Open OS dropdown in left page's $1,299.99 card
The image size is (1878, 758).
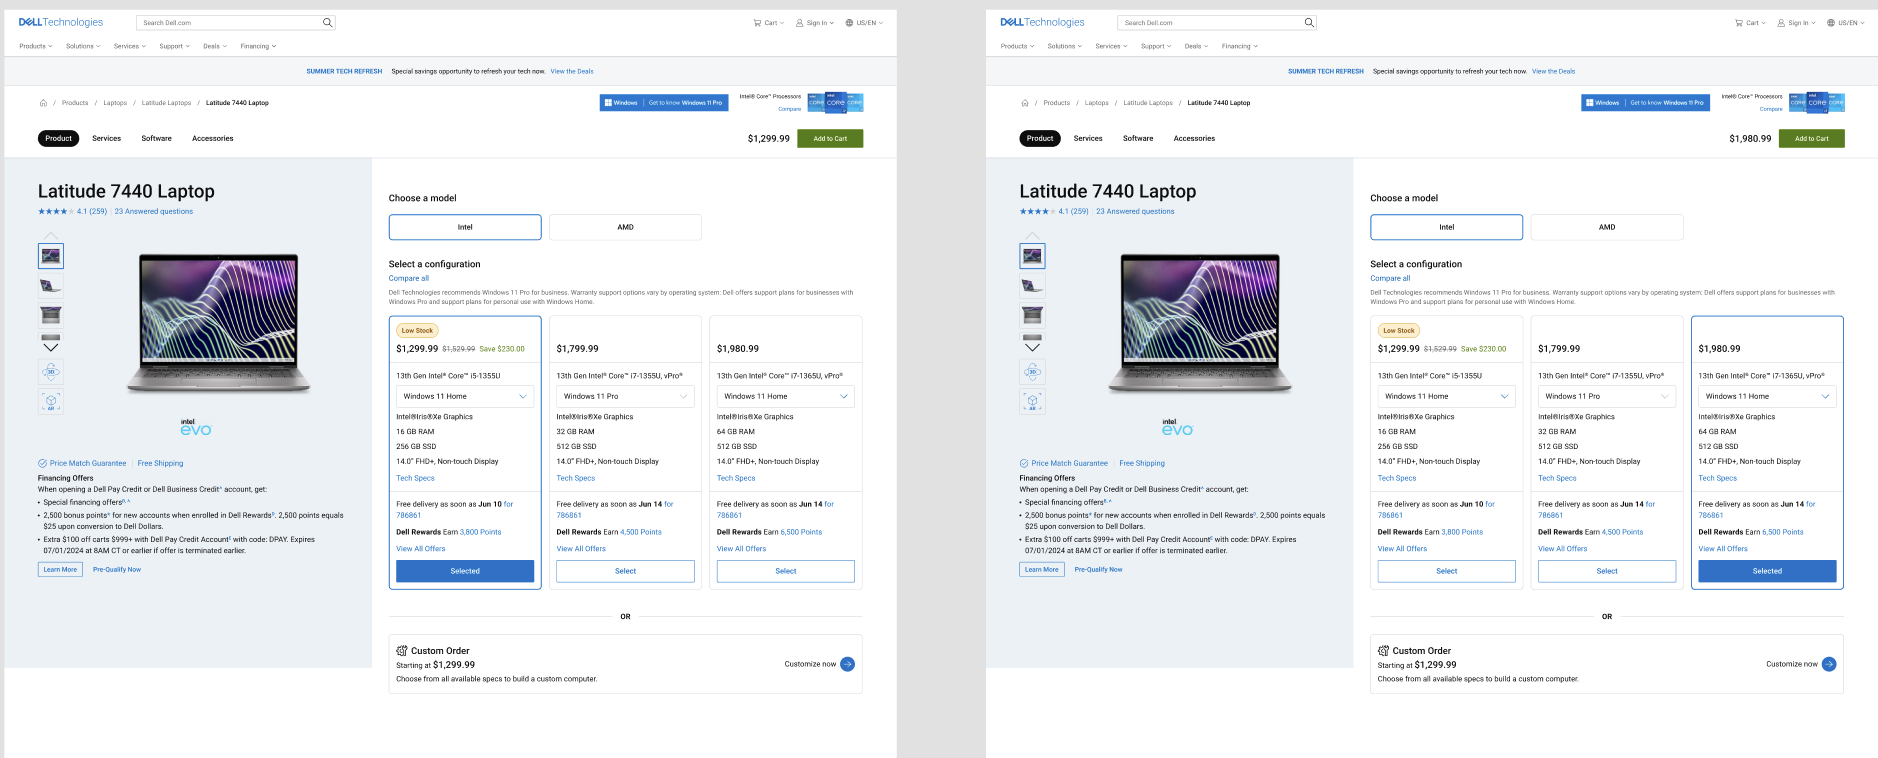click(465, 396)
